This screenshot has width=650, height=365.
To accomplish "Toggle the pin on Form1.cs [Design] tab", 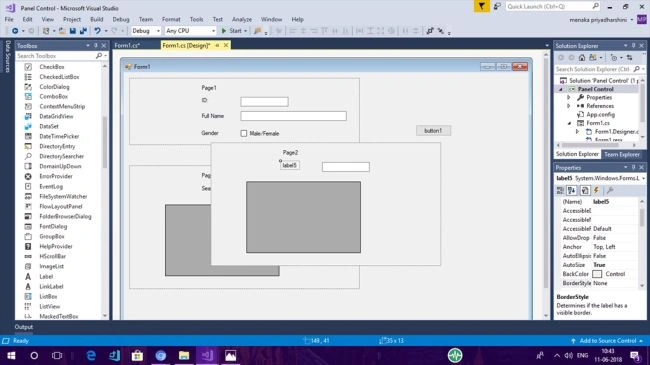I will (217, 45).
